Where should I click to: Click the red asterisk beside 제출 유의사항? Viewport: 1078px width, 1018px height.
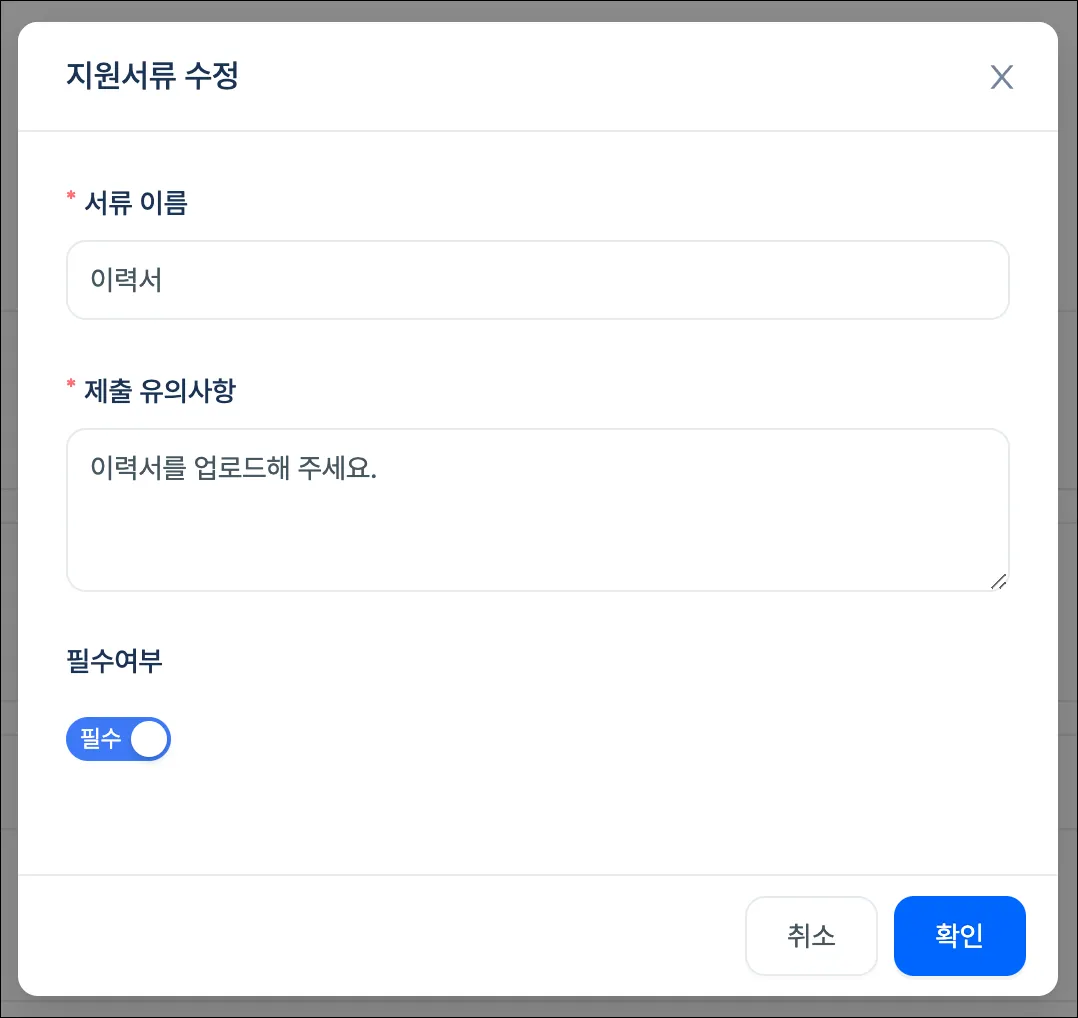pyautogui.click(x=71, y=385)
